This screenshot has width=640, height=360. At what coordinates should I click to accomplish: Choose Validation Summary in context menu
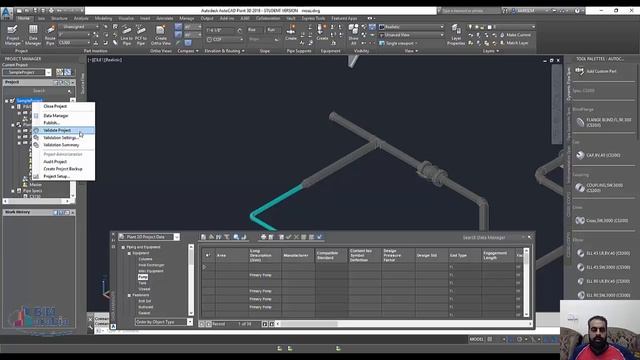61,145
